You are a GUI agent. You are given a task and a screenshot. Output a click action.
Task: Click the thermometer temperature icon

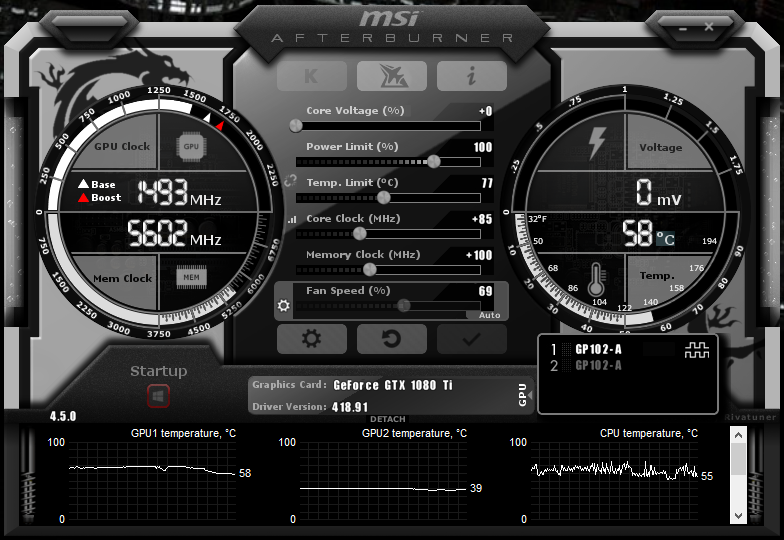(x=596, y=279)
